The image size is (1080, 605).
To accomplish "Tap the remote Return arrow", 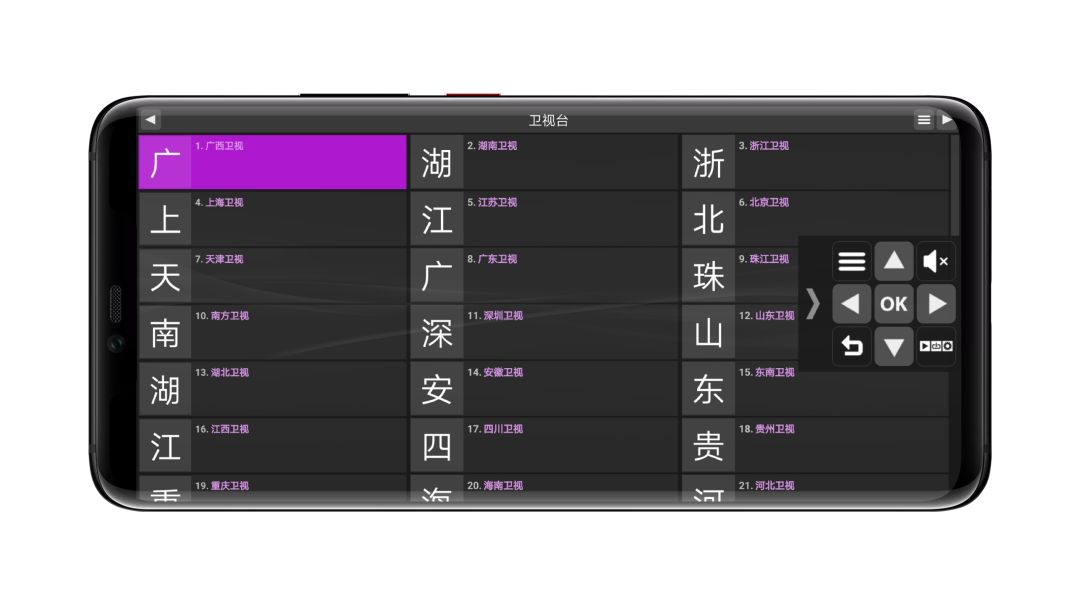I will pos(851,346).
